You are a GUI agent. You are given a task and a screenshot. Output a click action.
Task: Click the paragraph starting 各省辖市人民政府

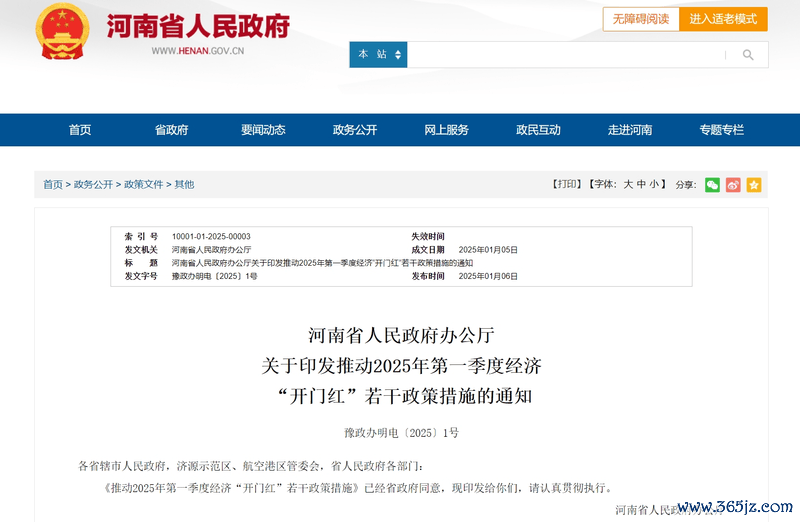(251, 466)
